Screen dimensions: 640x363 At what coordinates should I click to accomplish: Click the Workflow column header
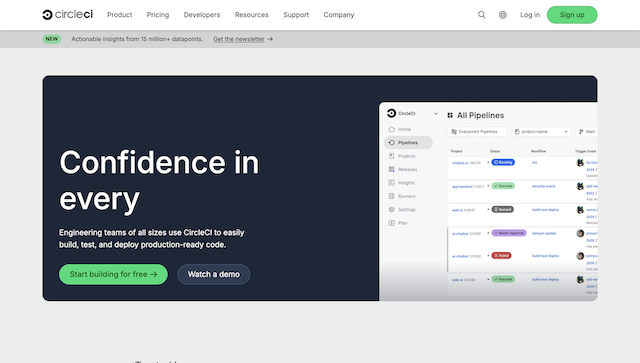[x=539, y=151]
